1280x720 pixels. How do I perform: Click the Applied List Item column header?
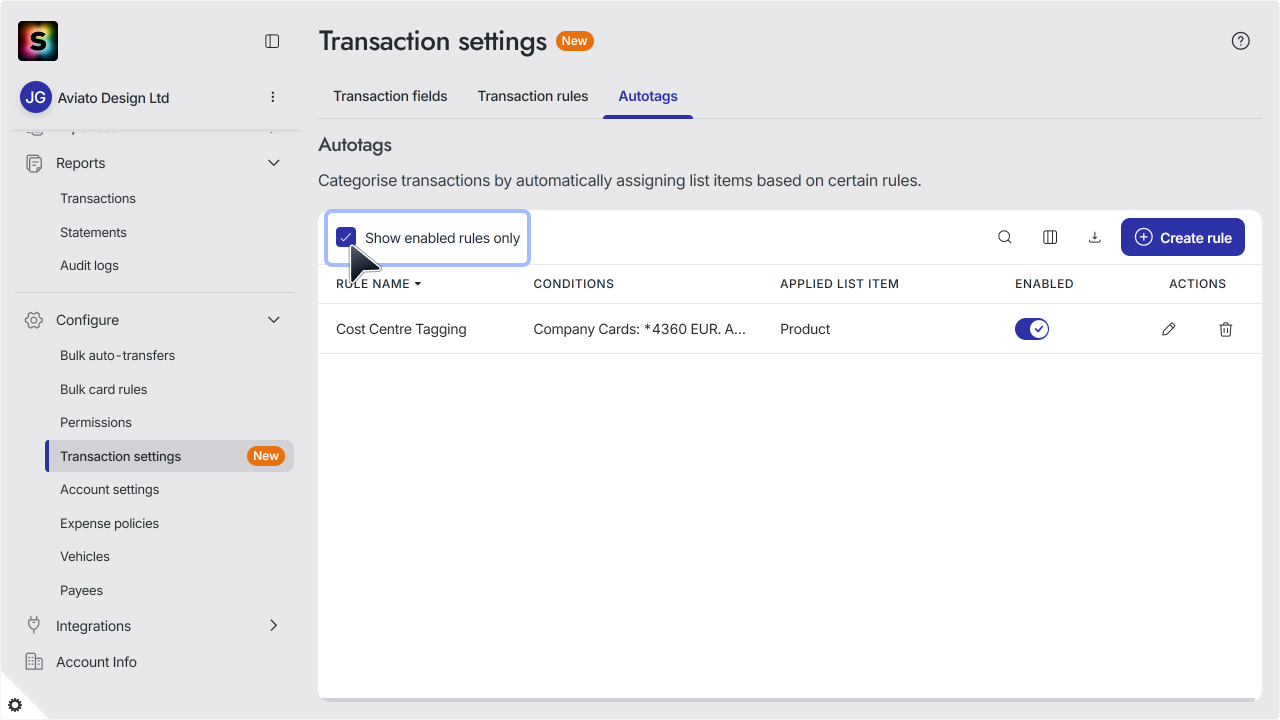point(839,284)
